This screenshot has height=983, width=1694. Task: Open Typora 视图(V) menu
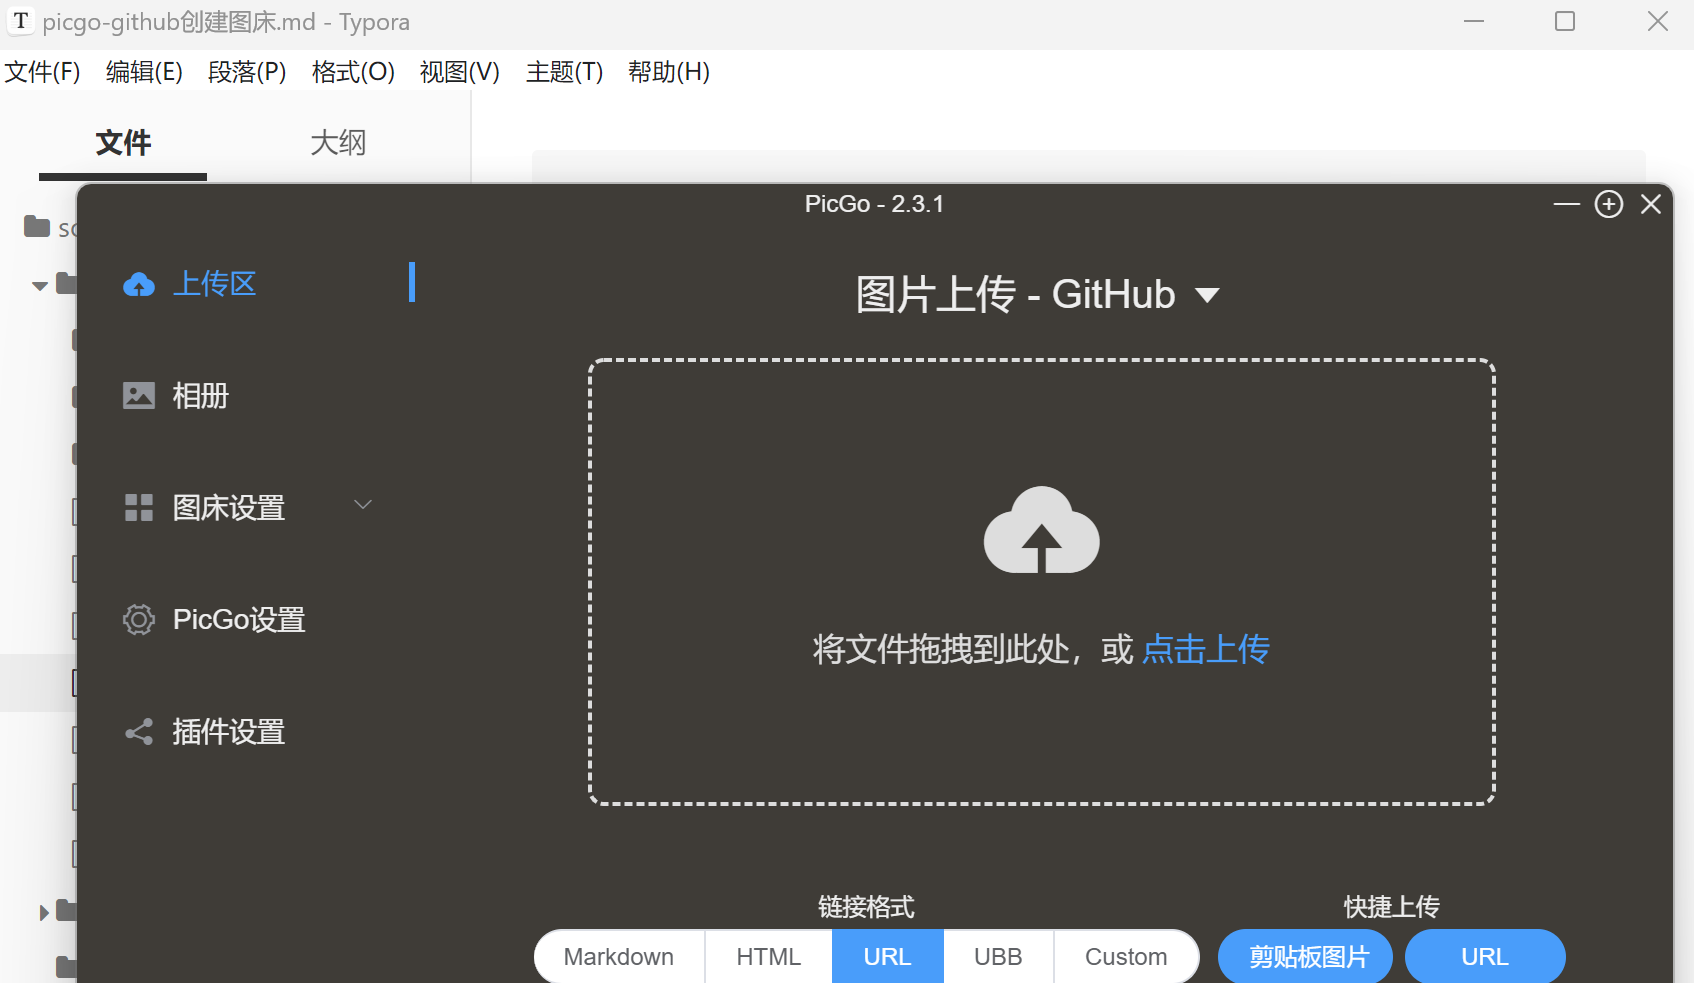(x=460, y=72)
